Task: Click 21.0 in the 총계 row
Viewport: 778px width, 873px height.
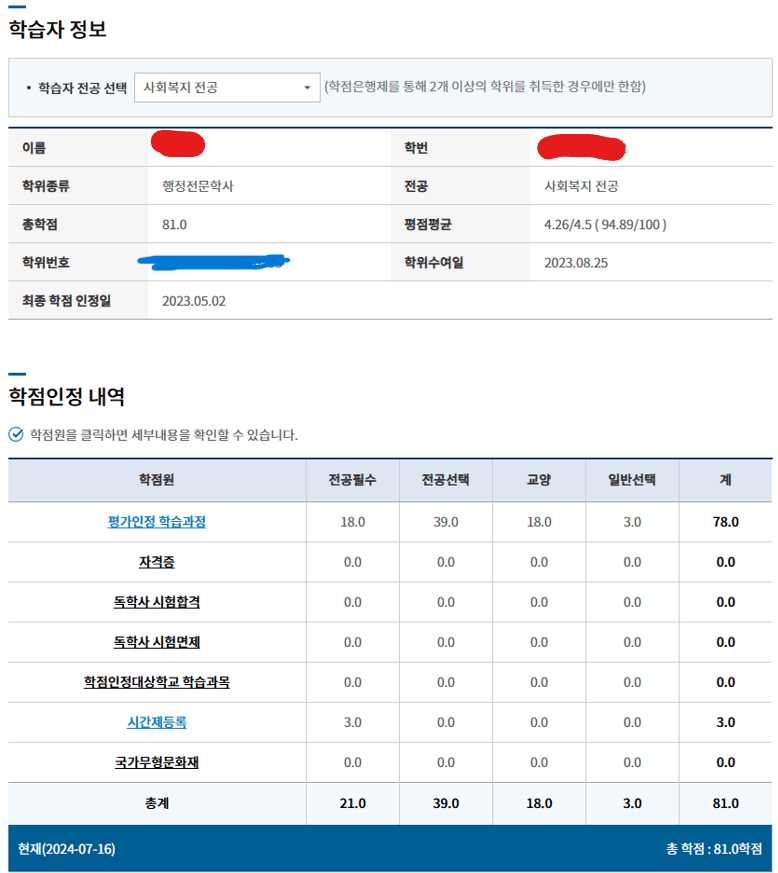Action: pyautogui.click(x=353, y=803)
